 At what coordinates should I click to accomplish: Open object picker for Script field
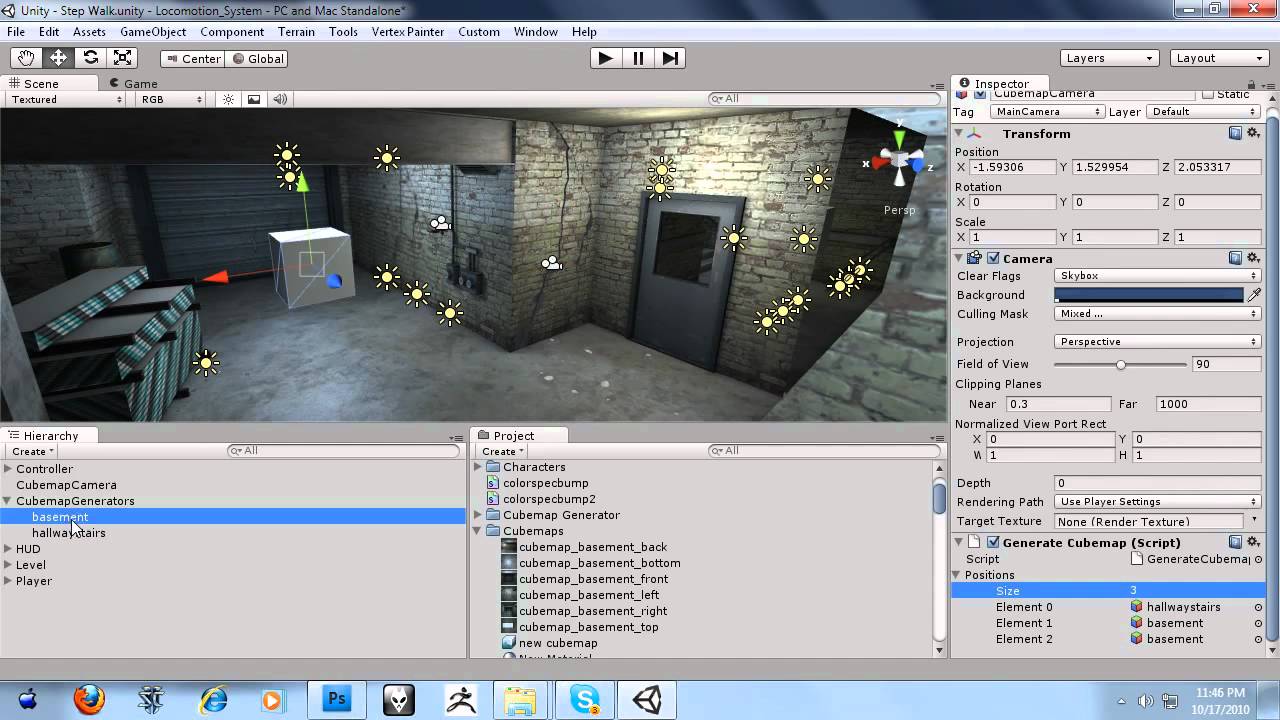pos(1258,559)
